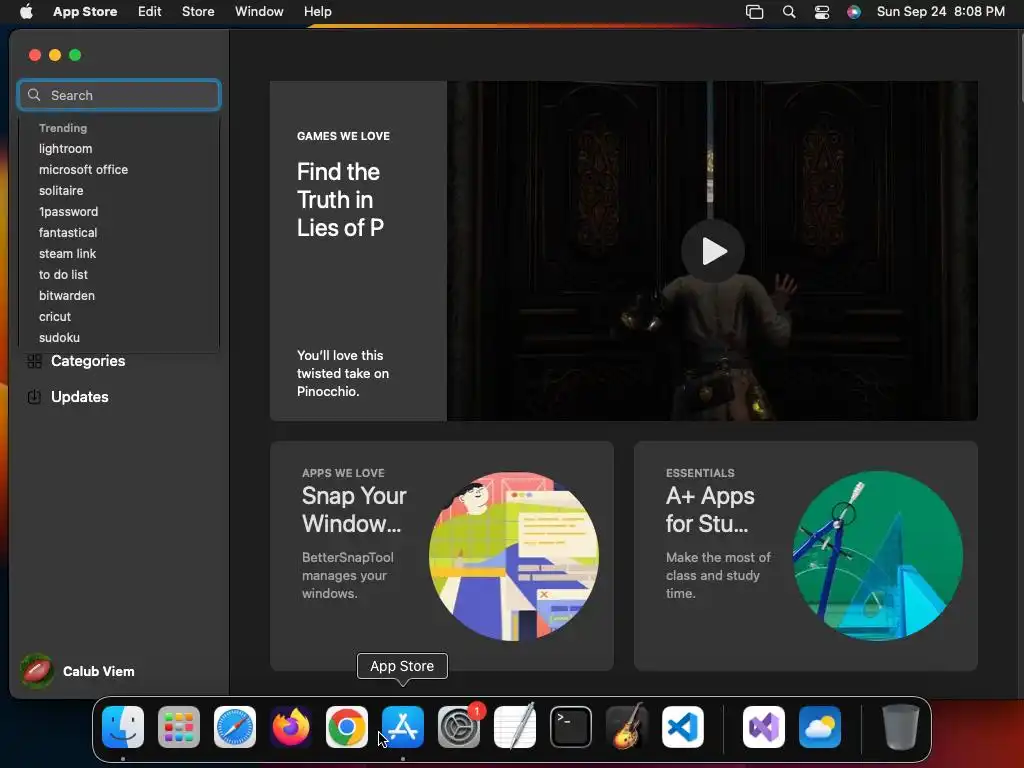Play the Lies of P video

[x=712, y=251]
